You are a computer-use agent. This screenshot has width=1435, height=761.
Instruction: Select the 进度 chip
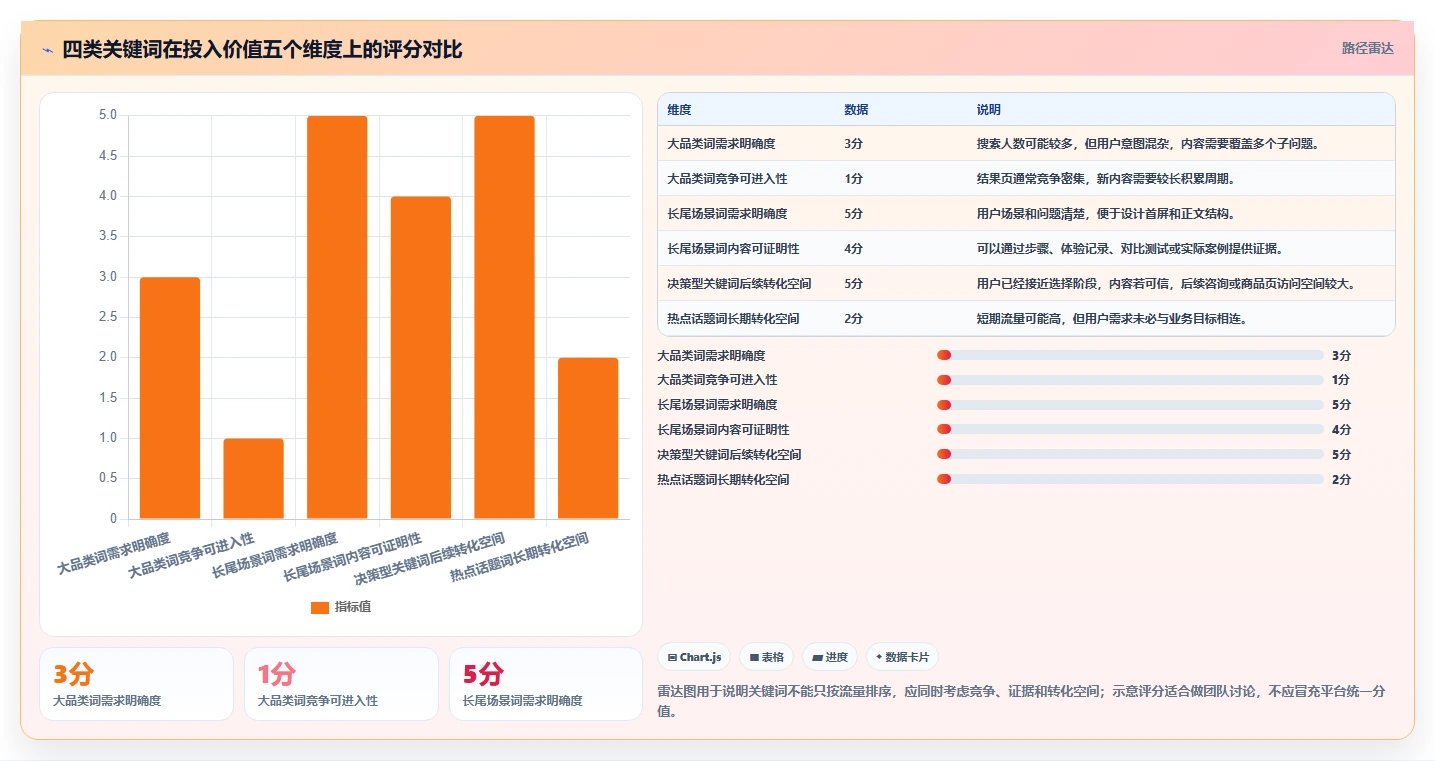click(x=830, y=657)
